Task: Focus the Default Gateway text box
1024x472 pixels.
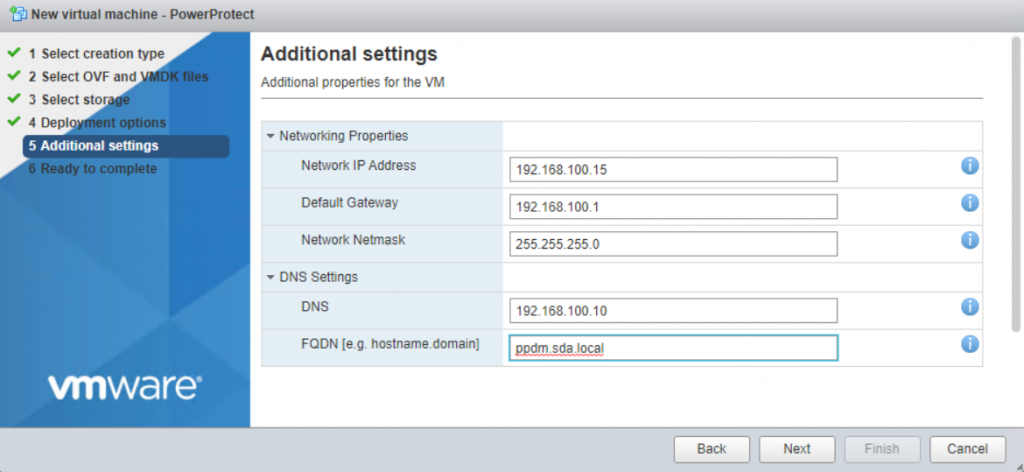Action: (672, 207)
